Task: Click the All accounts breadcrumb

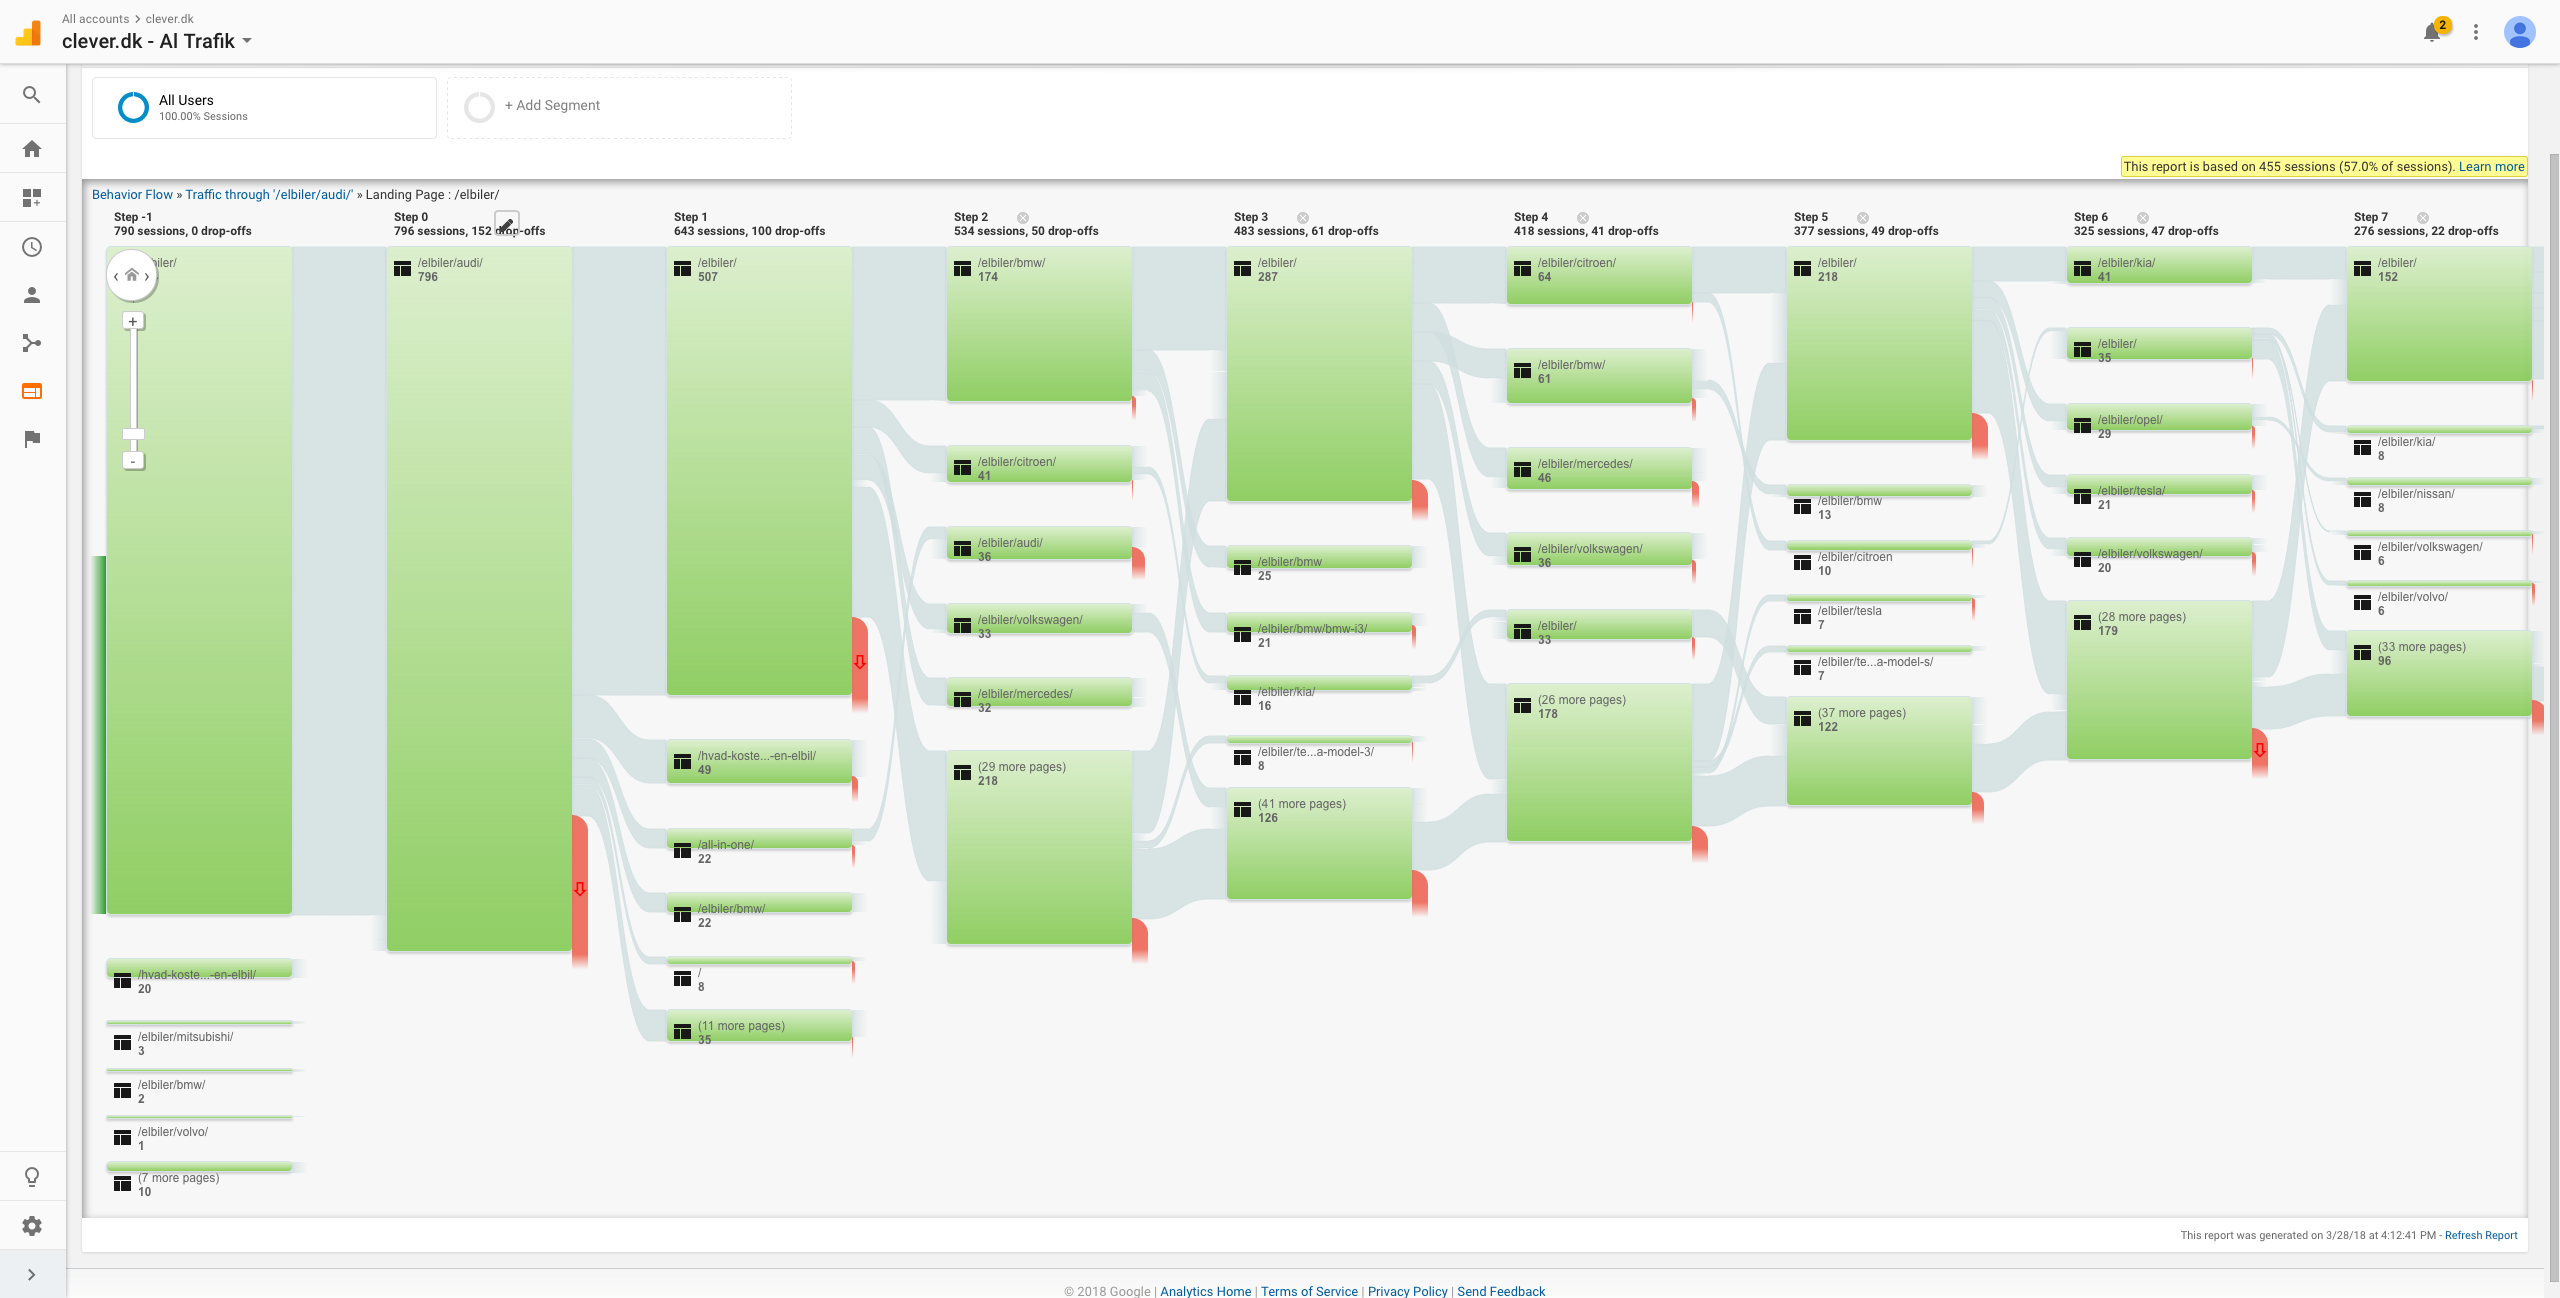Action: click(95, 19)
